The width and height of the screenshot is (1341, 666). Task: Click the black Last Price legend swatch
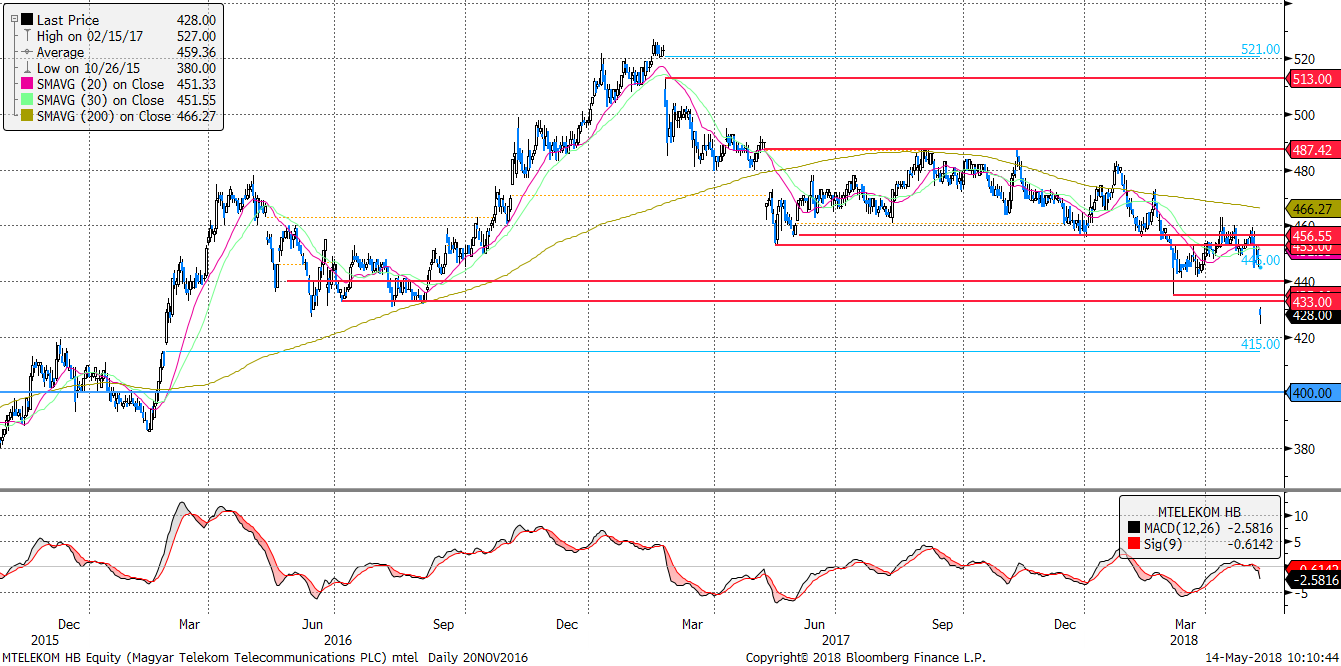[x=26, y=20]
